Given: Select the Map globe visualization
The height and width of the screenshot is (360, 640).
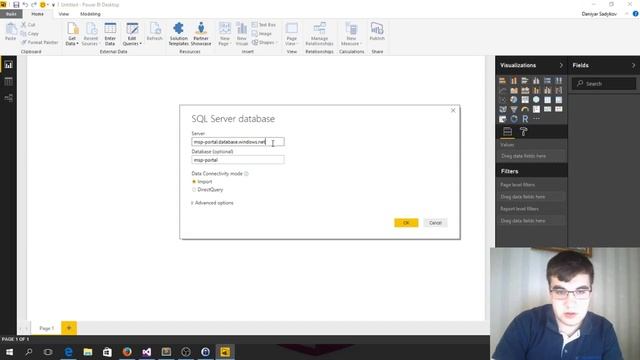Looking at the screenshot, I should coord(536,100).
